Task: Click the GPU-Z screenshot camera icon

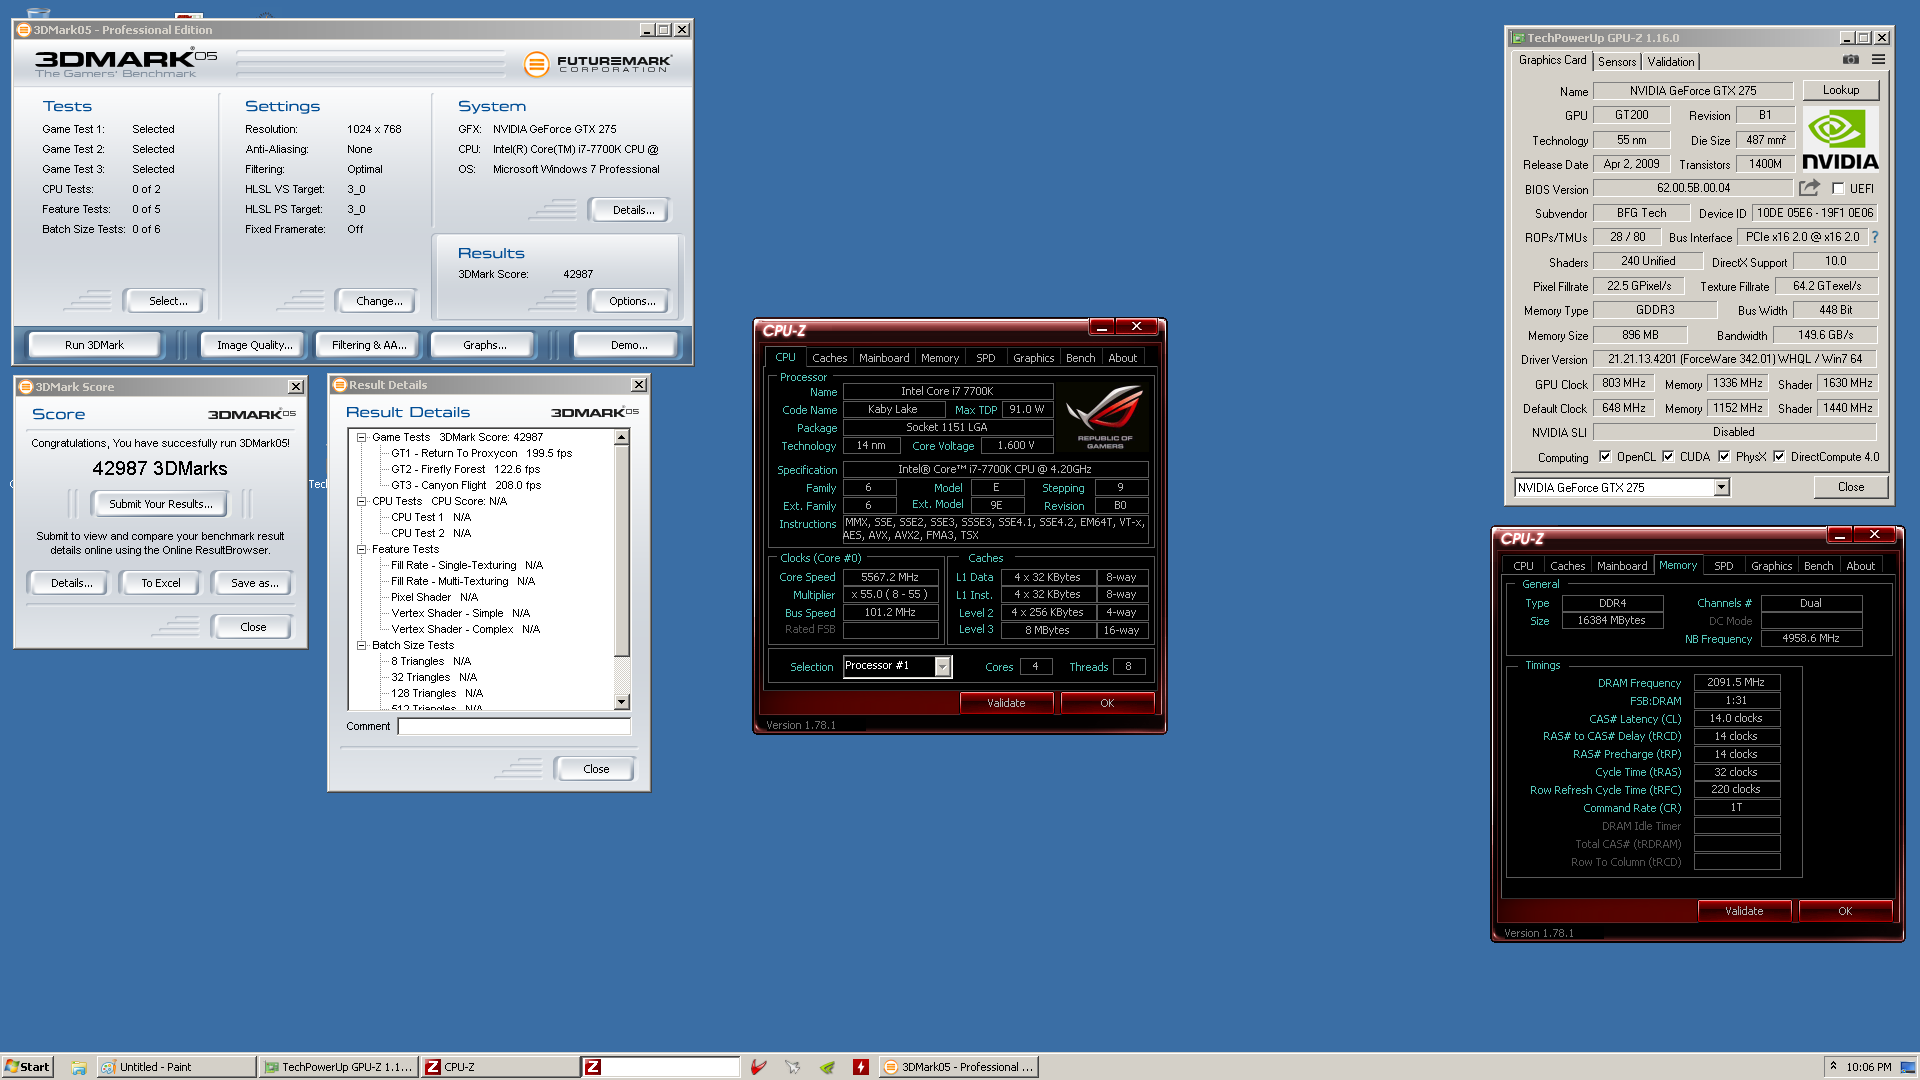Action: (x=1851, y=60)
